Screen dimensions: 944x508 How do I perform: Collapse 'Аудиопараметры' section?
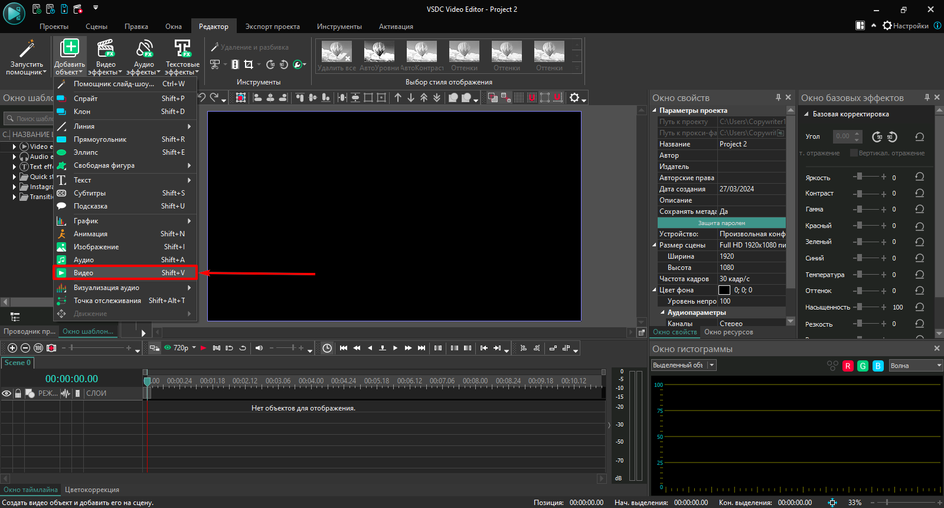[663, 312]
